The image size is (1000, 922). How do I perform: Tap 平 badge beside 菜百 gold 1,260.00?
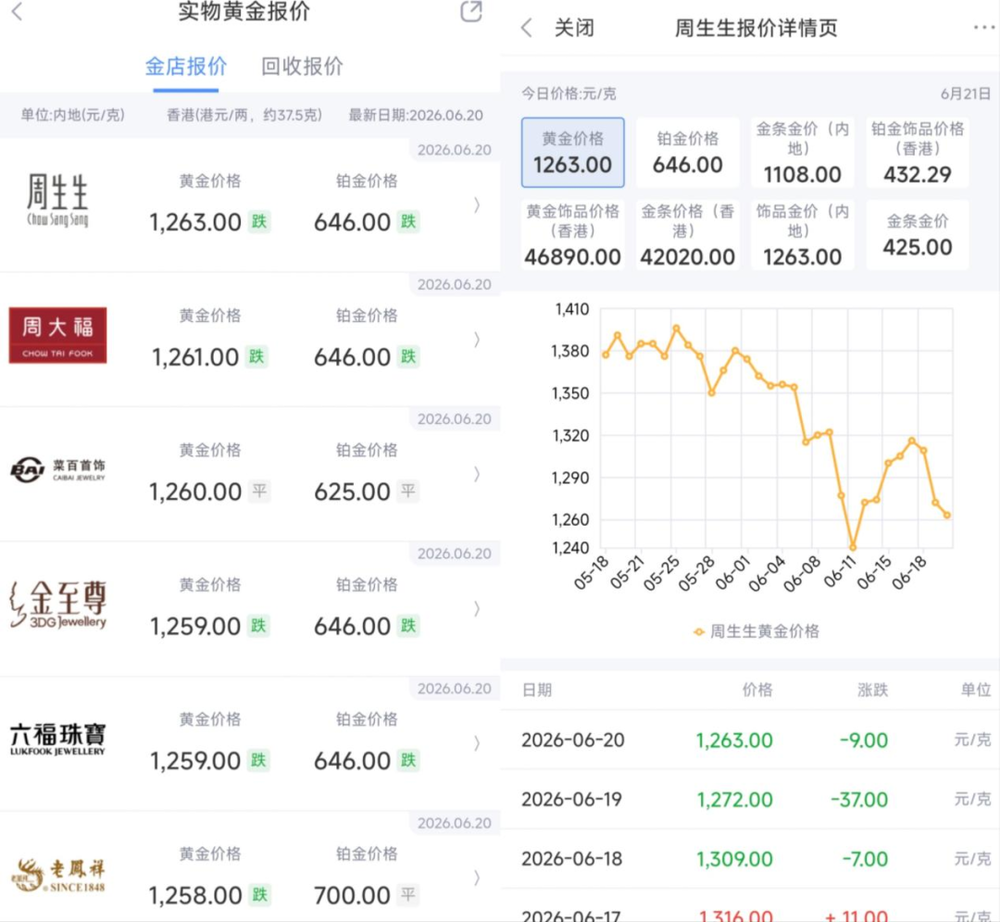(x=259, y=491)
